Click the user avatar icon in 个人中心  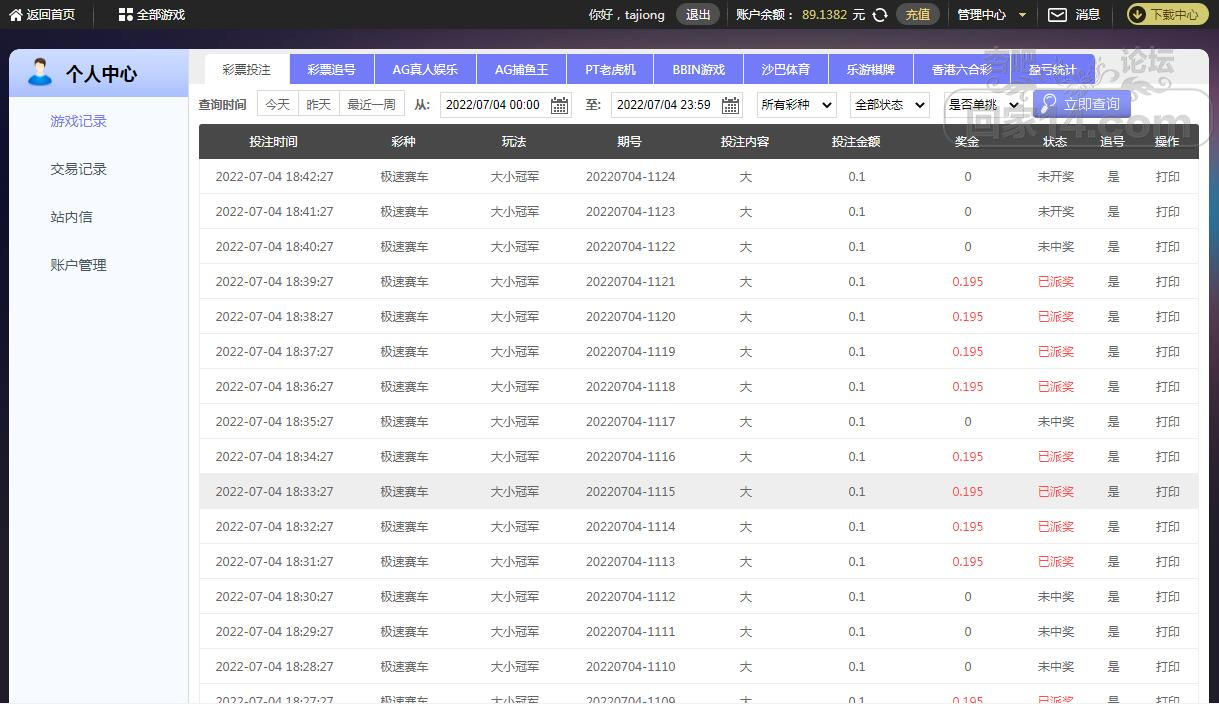coord(40,72)
